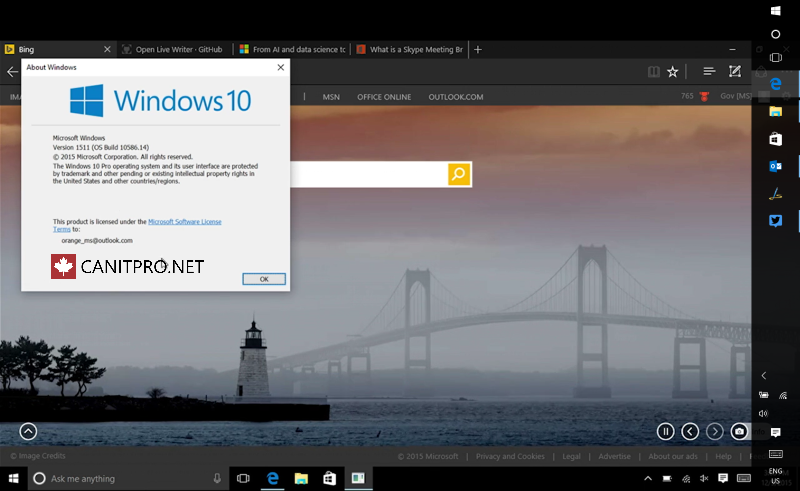Screen dimensions: 800x491
Task: Click the Start button on bottom taskbar
Action: click(x=14, y=478)
